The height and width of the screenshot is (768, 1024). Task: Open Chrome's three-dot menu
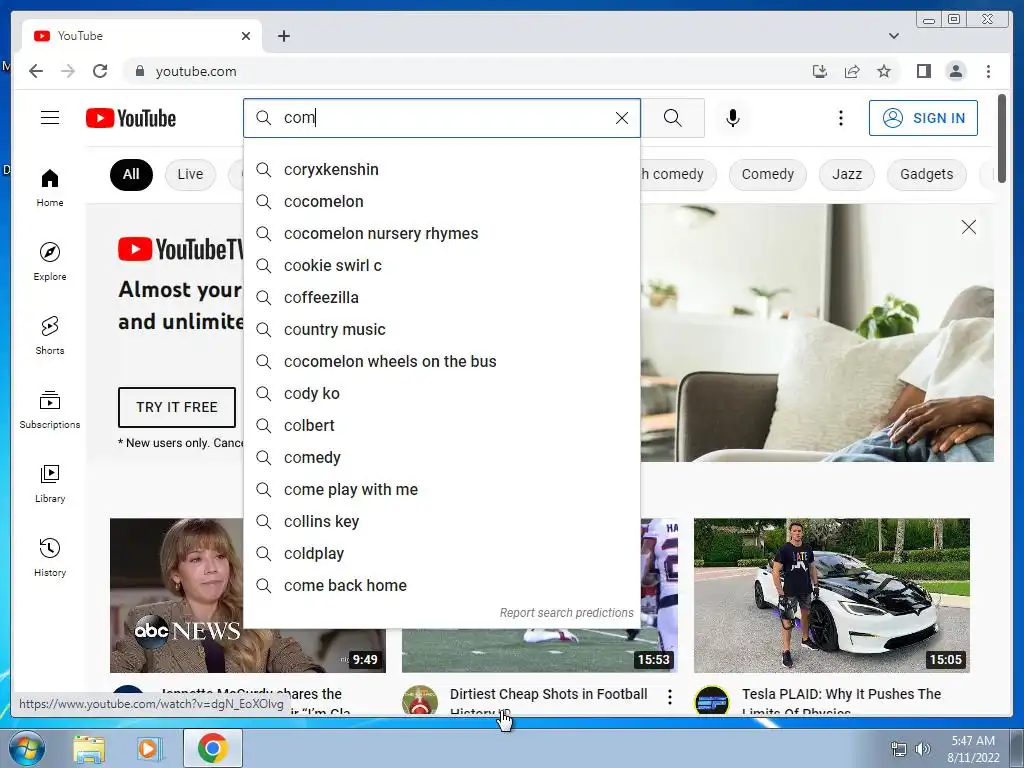tap(988, 71)
